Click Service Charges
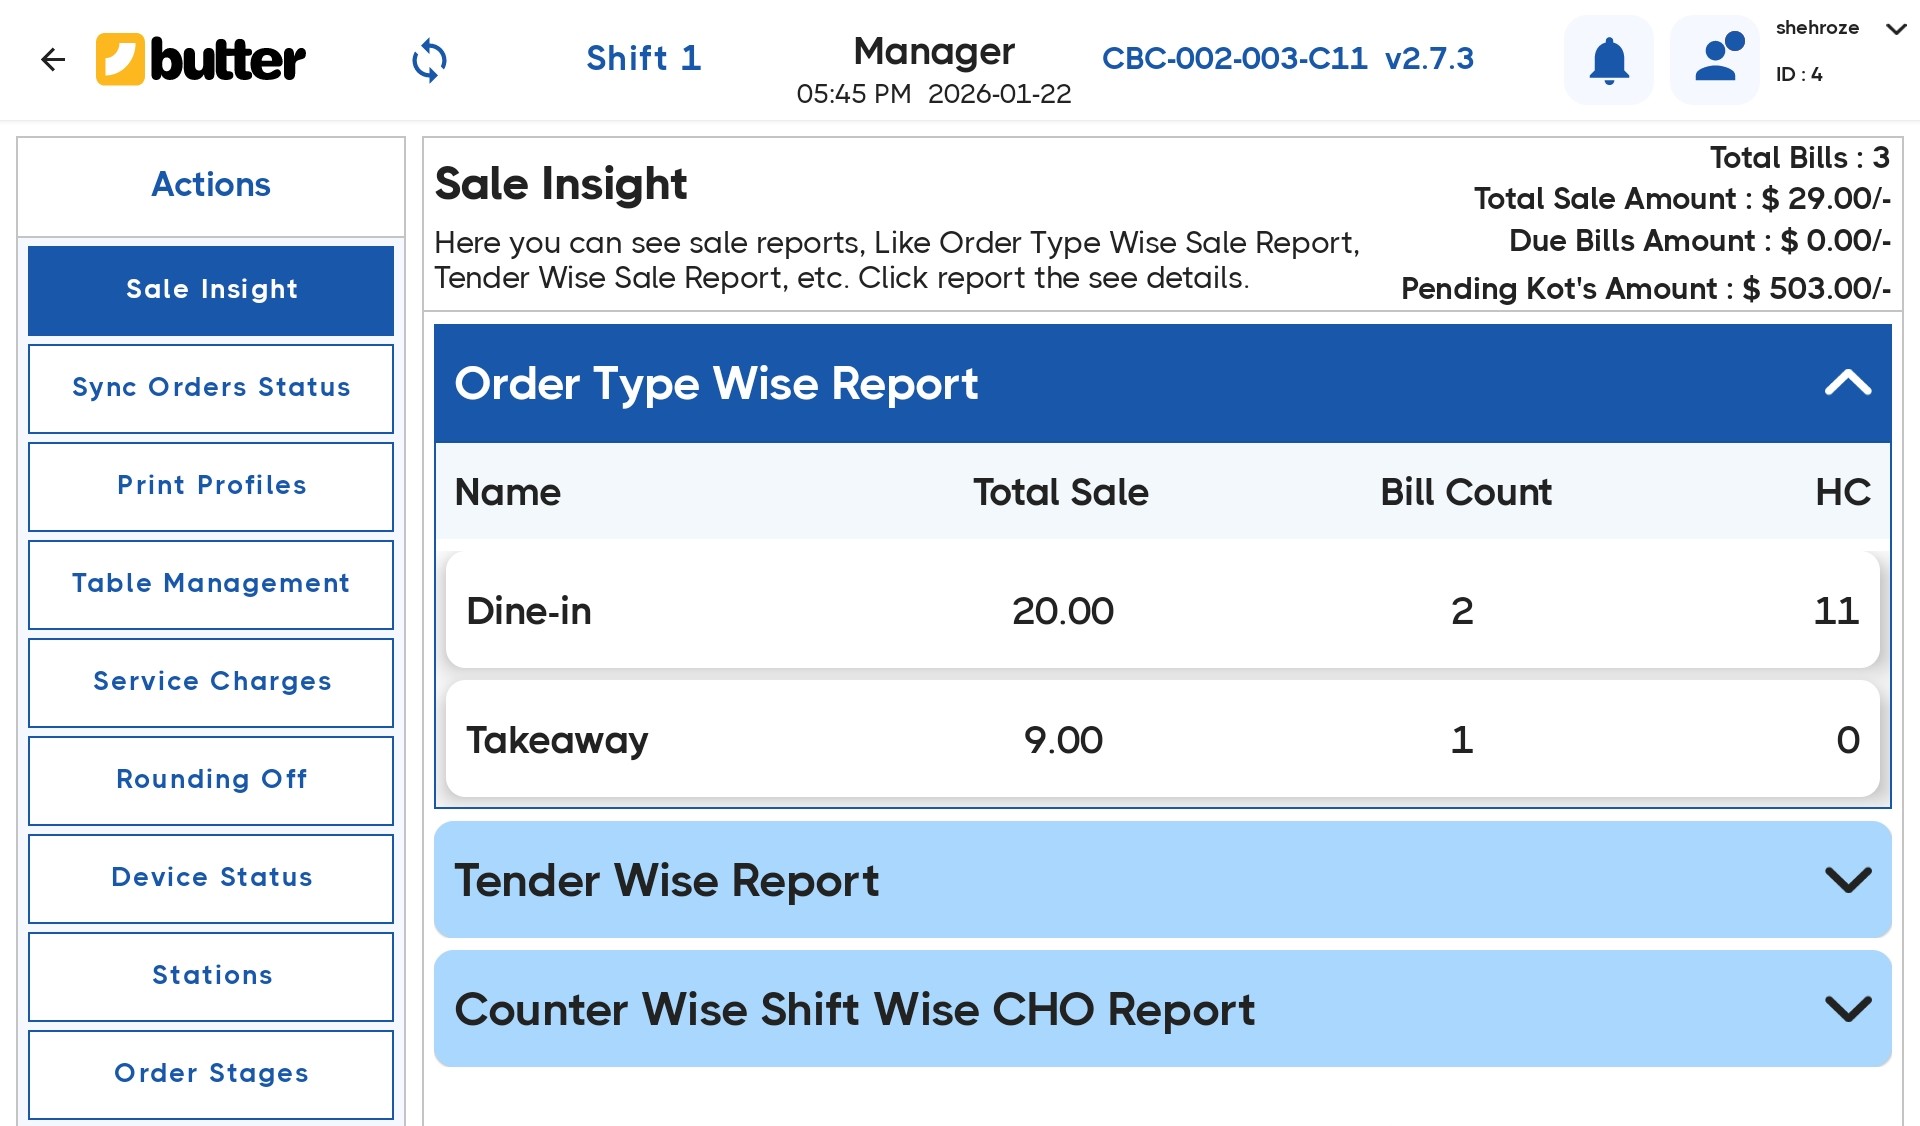Screen dimensions: 1920x1126 click(211, 682)
